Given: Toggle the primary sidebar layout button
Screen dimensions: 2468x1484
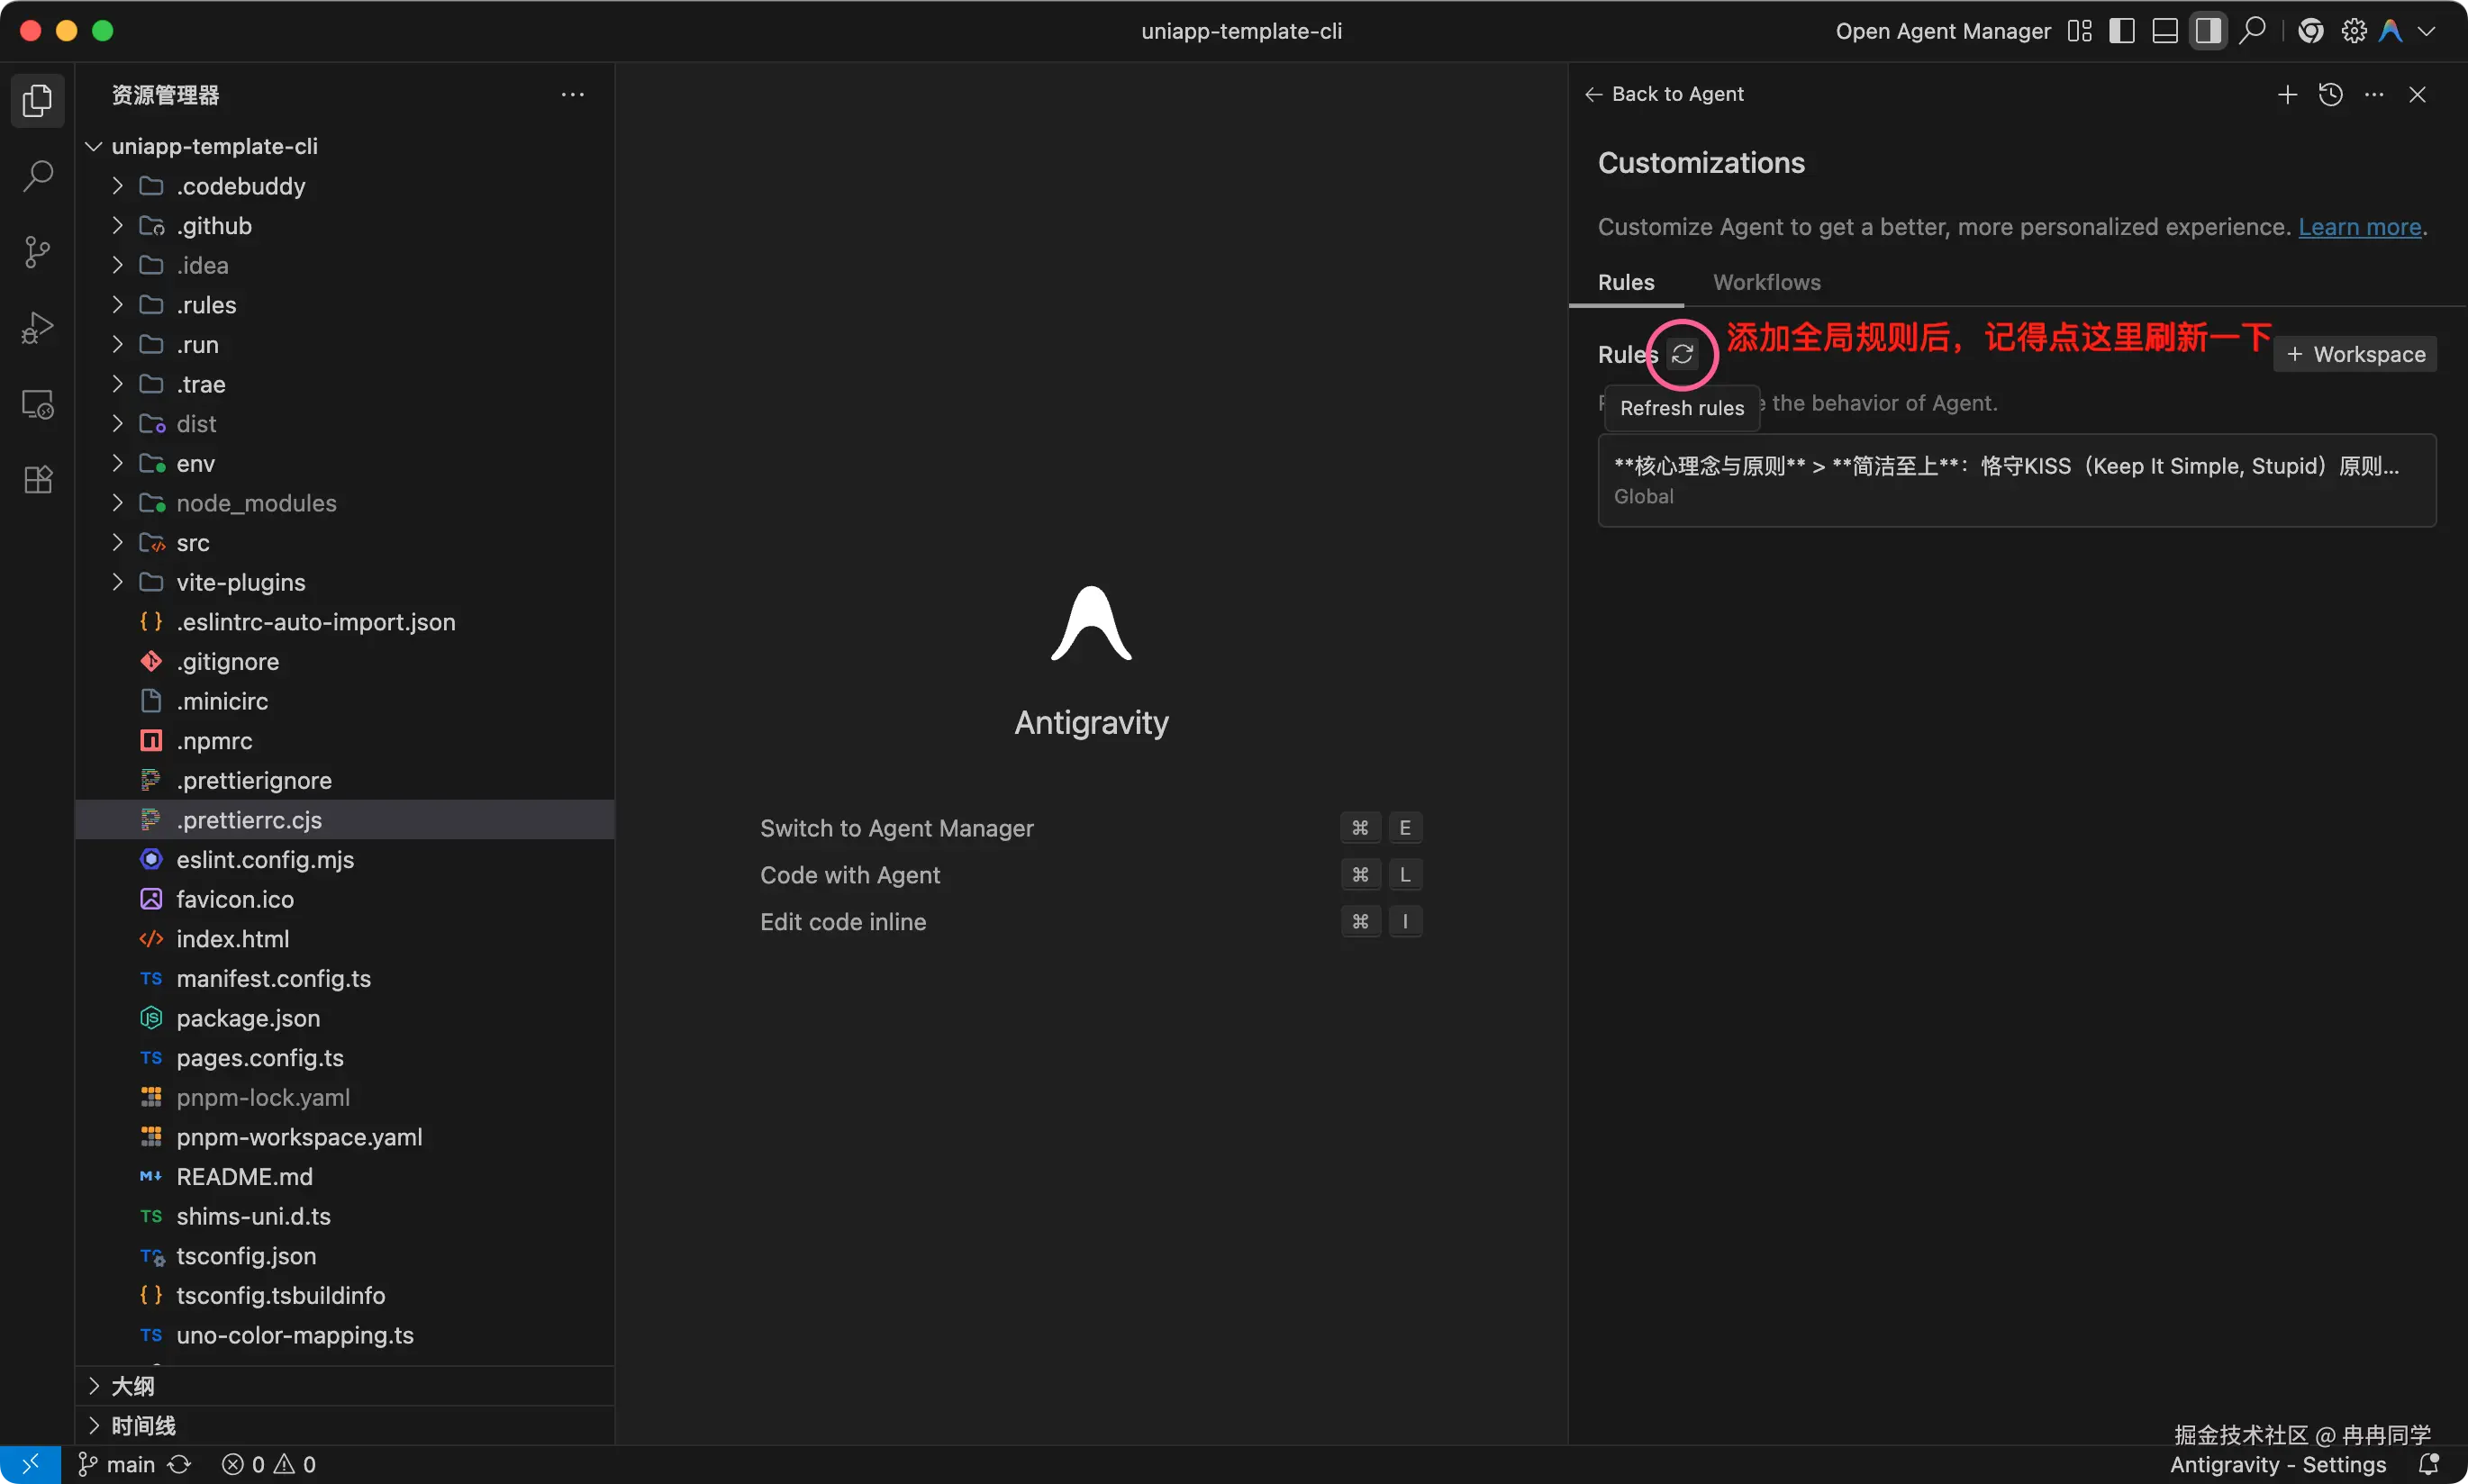Looking at the screenshot, I should [x=2121, y=31].
